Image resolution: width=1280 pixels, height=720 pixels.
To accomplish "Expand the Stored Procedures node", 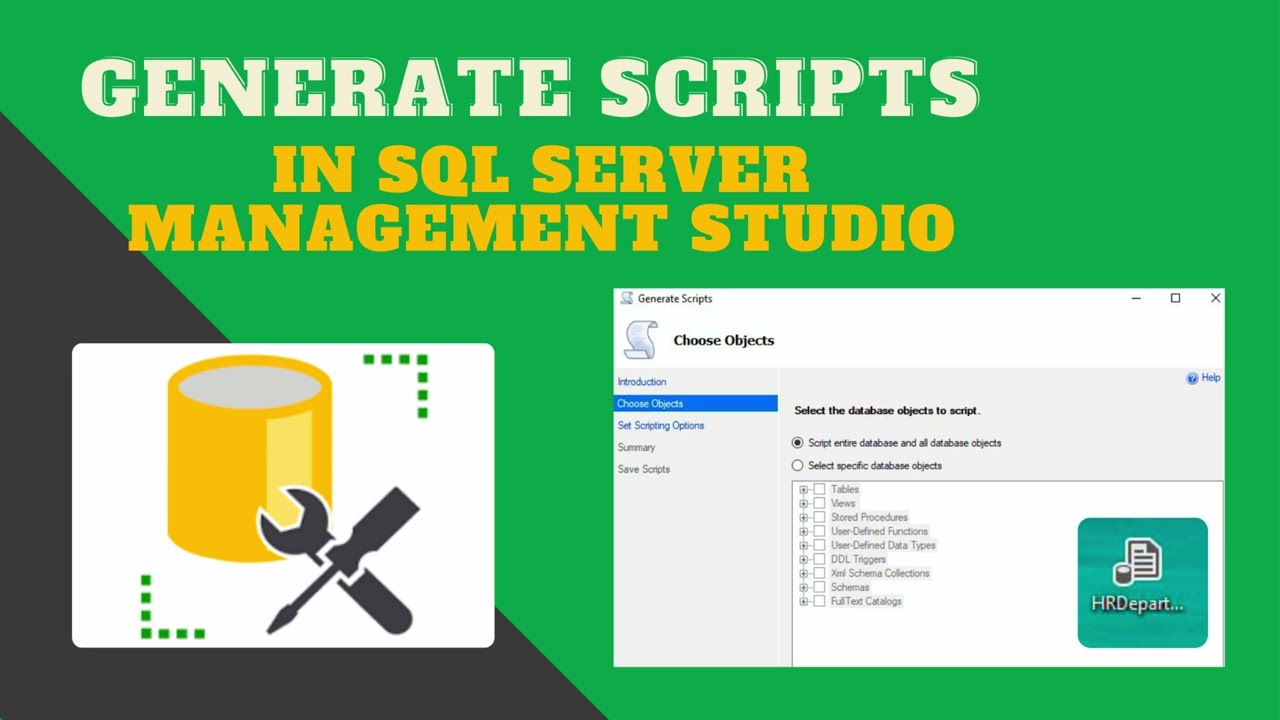I will point(804,518).
